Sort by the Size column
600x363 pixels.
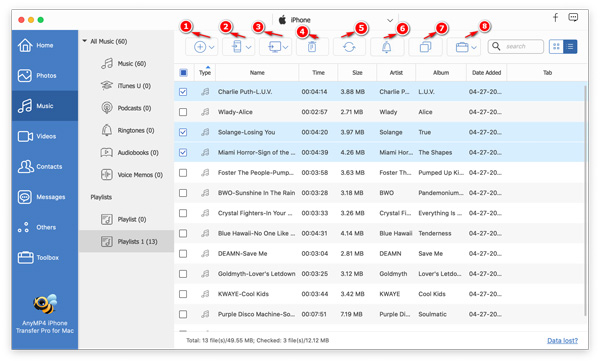(357, 72)
